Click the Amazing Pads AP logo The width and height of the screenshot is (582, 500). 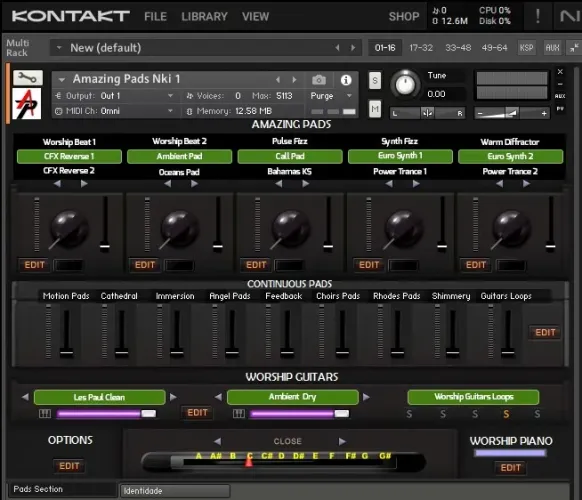(27, 104)
